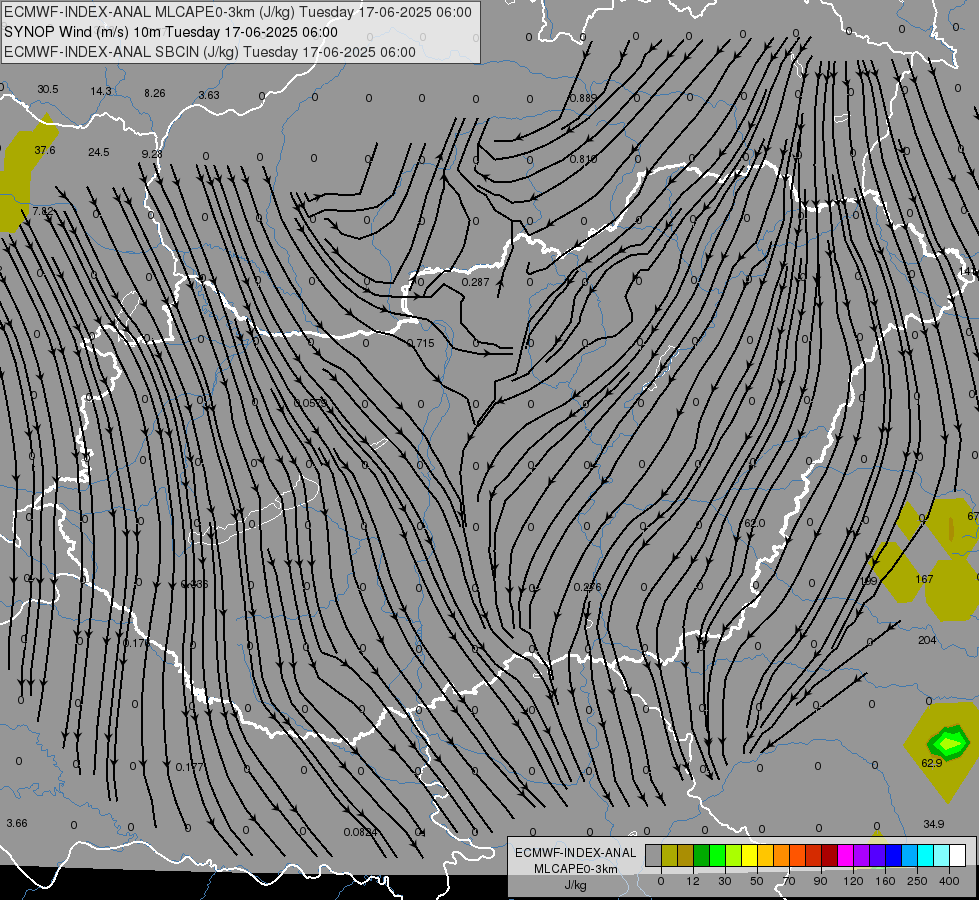
Task: Click the legend tick label '70'
Action: click(789, 881)
